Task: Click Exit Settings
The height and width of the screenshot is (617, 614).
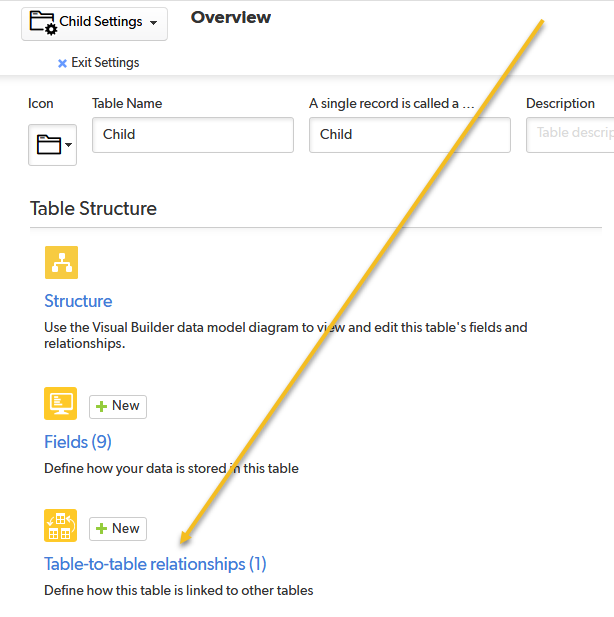Action: (x=105, y=63)
